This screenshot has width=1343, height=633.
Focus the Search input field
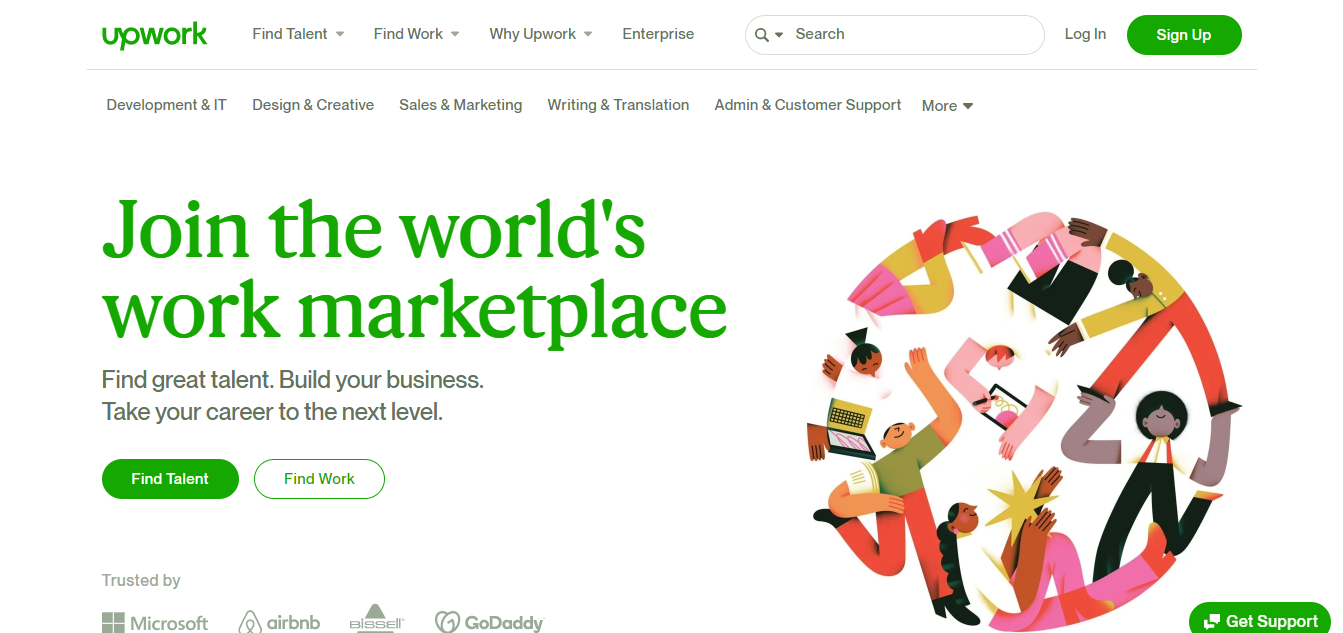coord(915,34)
